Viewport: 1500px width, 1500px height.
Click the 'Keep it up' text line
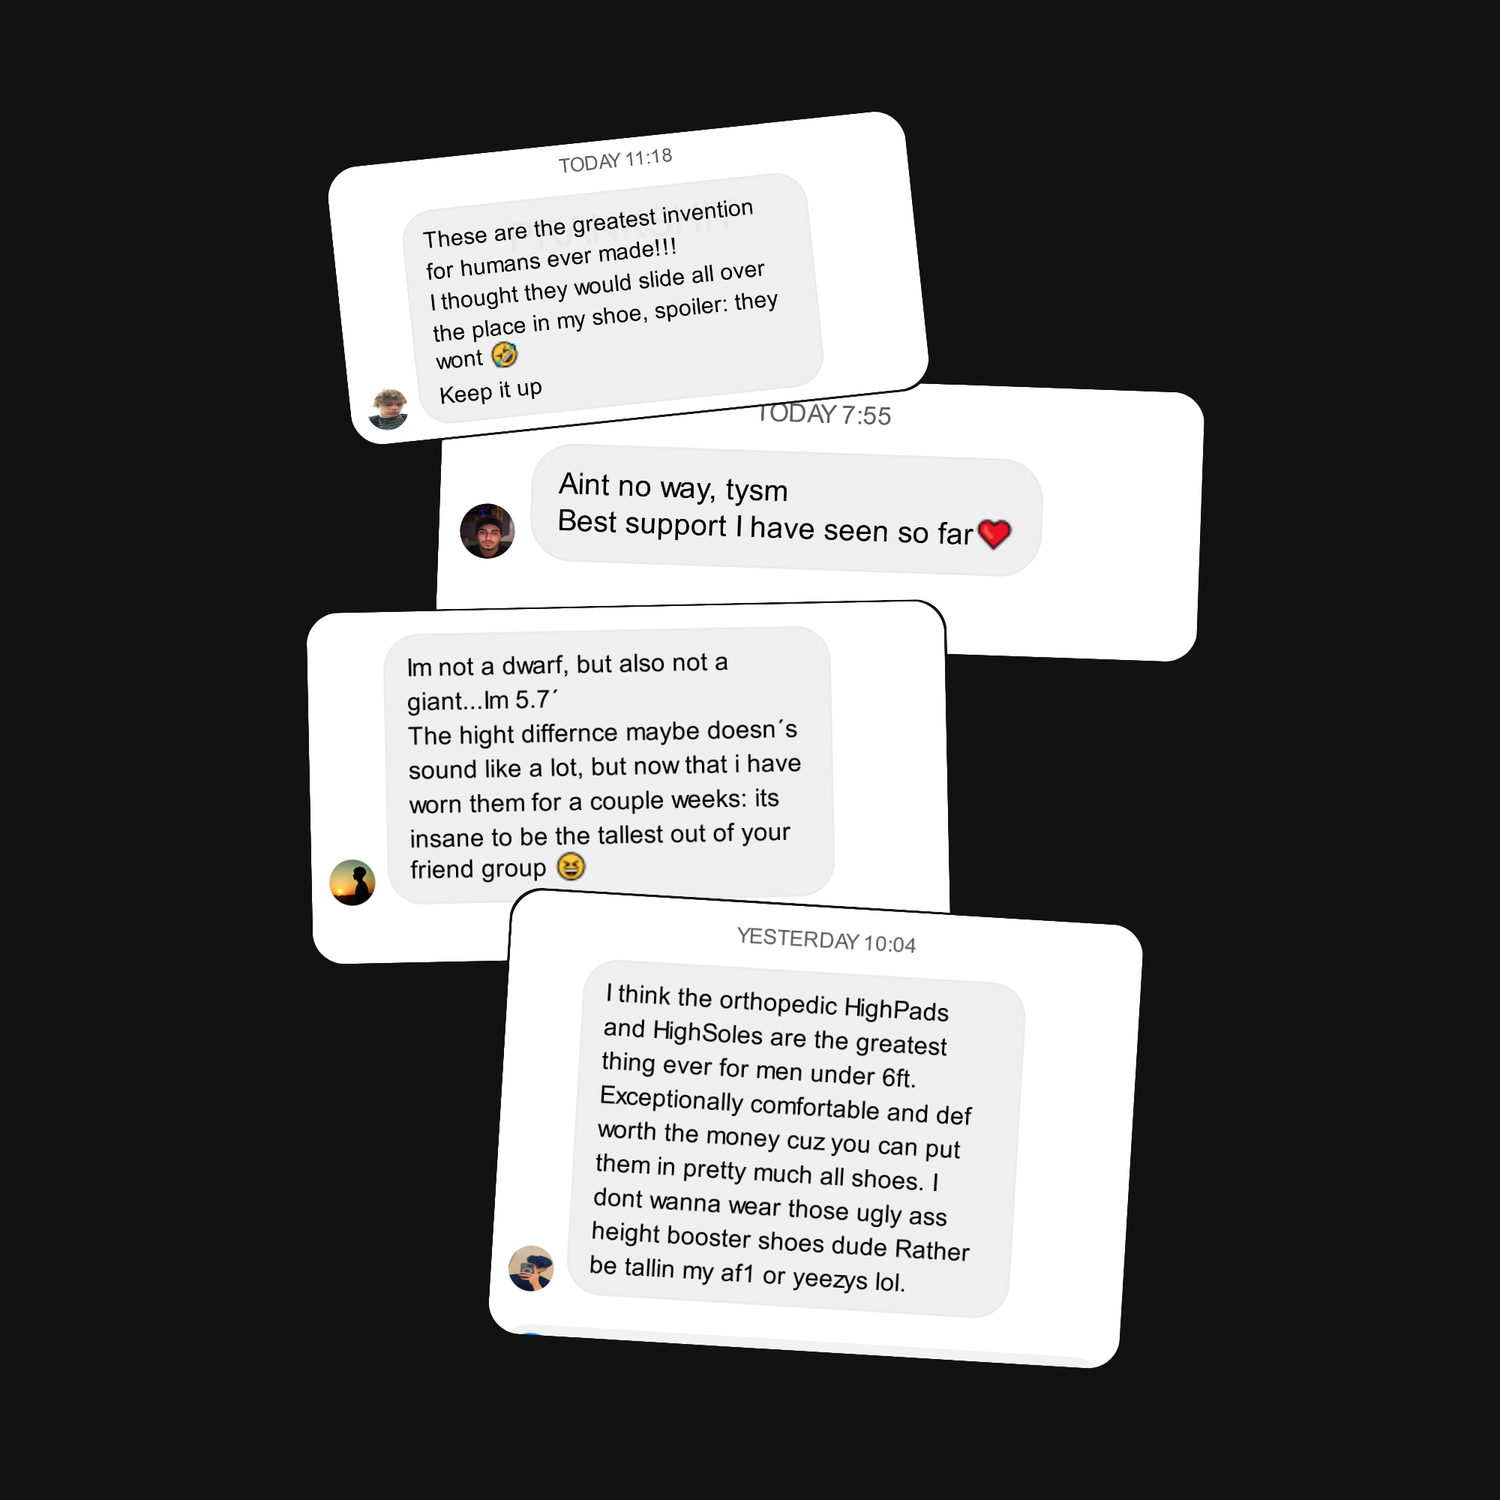click(x=491, y=391)
